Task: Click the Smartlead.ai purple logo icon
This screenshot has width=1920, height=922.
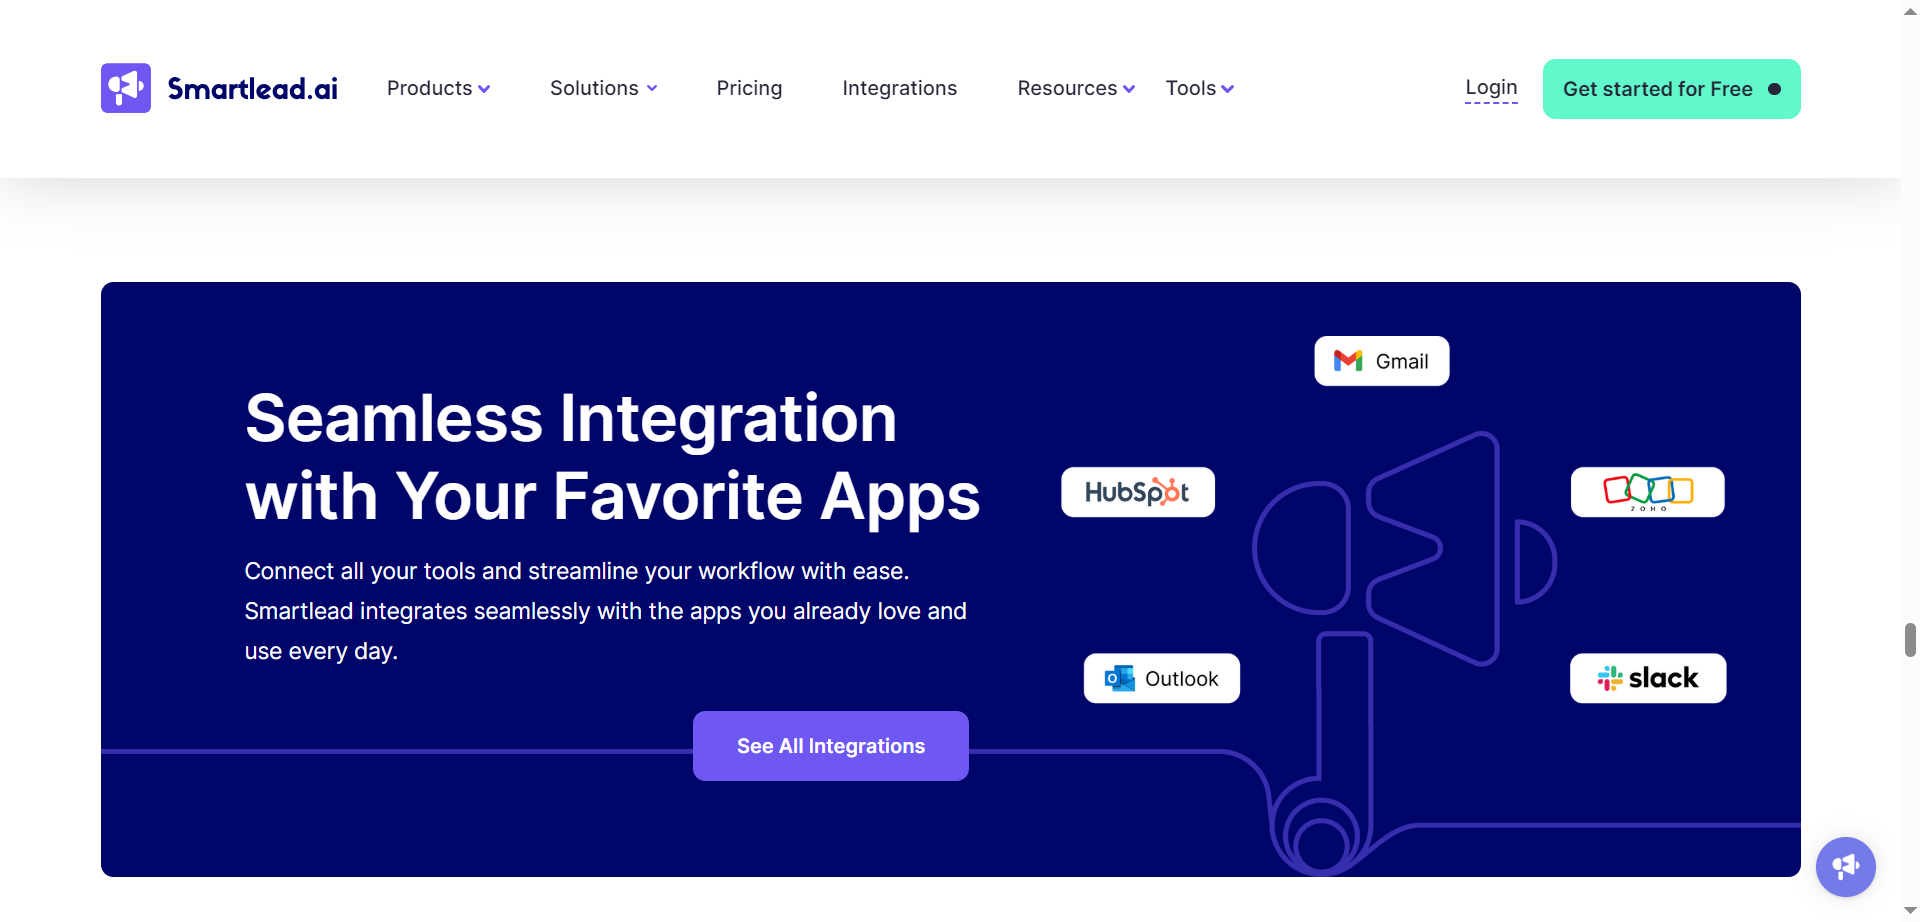Action: tap(126, 88)
